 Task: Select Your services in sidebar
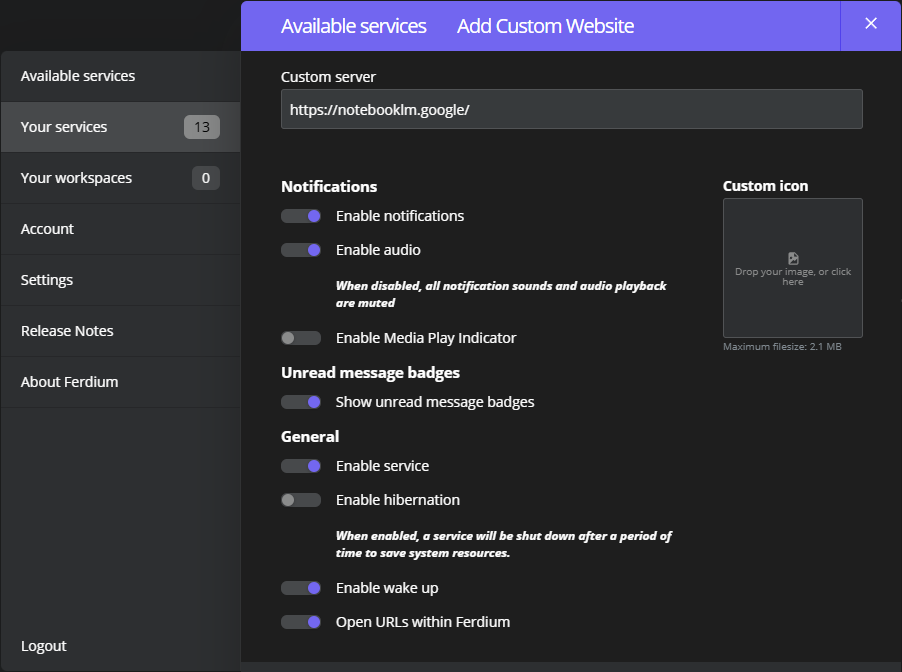(64, 127)
